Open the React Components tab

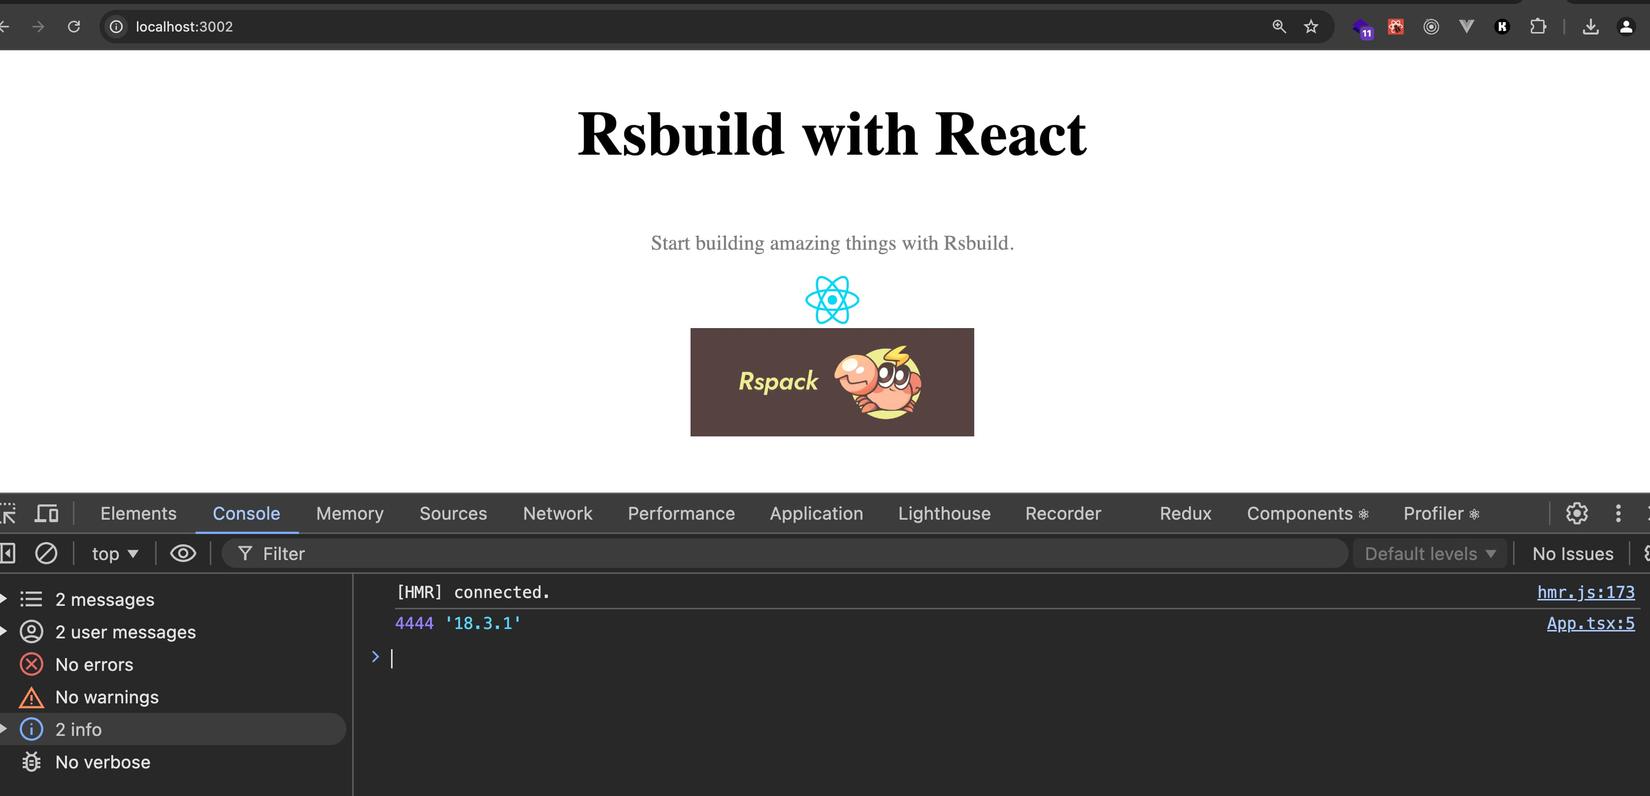pyautogui.click(x=1307, y=513)
